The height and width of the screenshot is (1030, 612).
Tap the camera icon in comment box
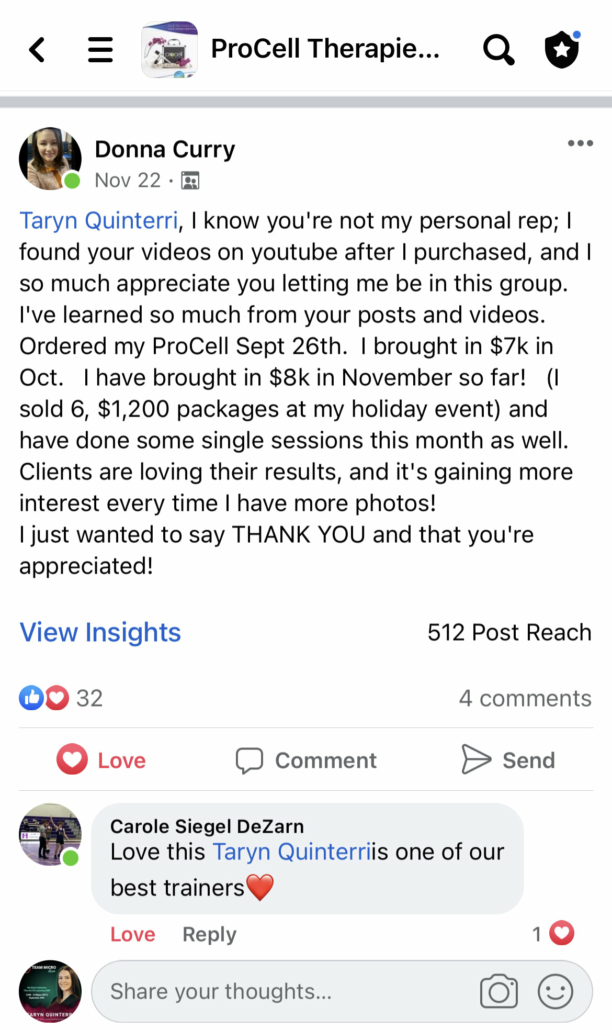point(498,991)
